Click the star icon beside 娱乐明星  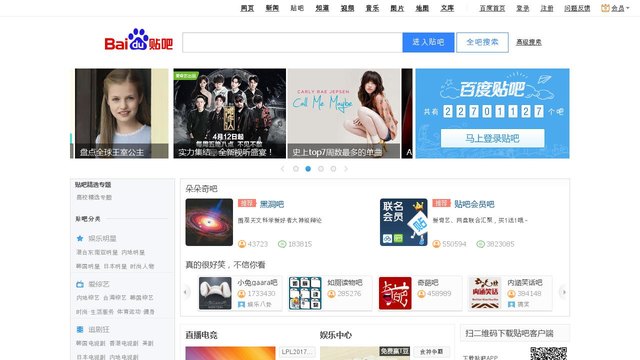coord(80,238)
